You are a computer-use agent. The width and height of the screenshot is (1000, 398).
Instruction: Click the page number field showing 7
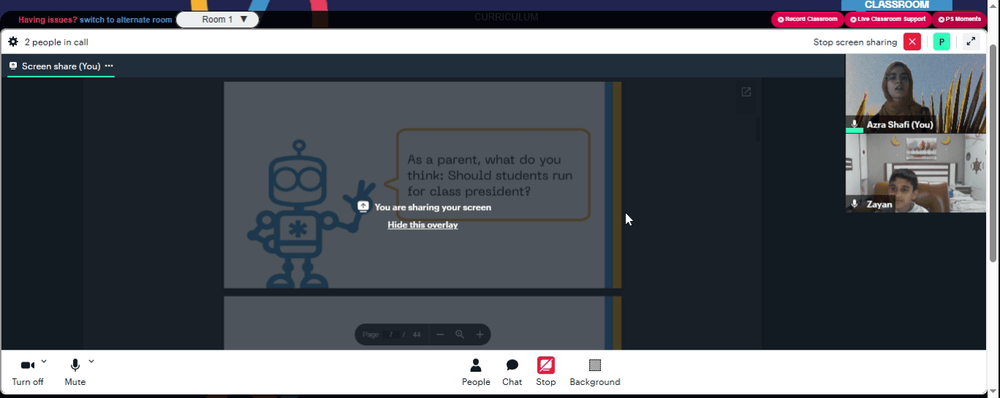(390, 334)
